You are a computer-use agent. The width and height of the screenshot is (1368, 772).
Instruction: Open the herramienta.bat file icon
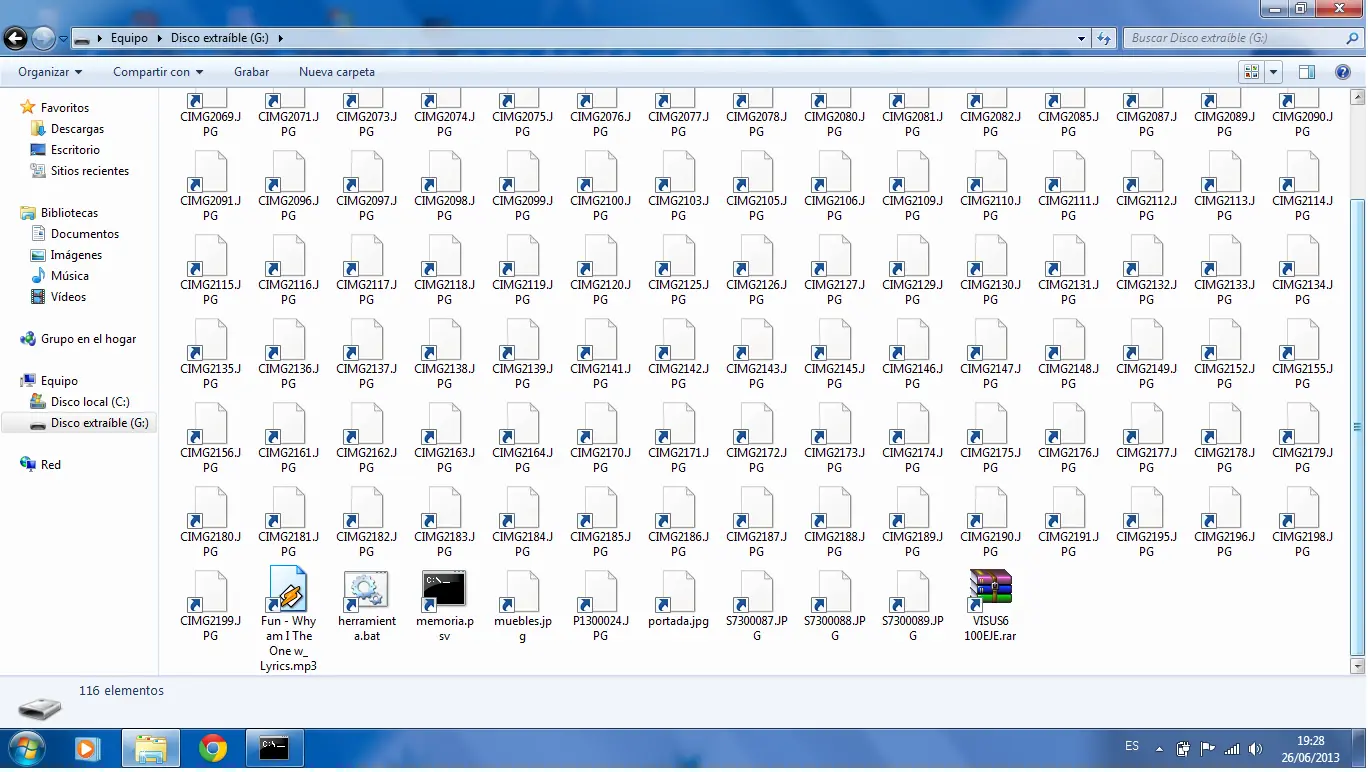(366, 590)
